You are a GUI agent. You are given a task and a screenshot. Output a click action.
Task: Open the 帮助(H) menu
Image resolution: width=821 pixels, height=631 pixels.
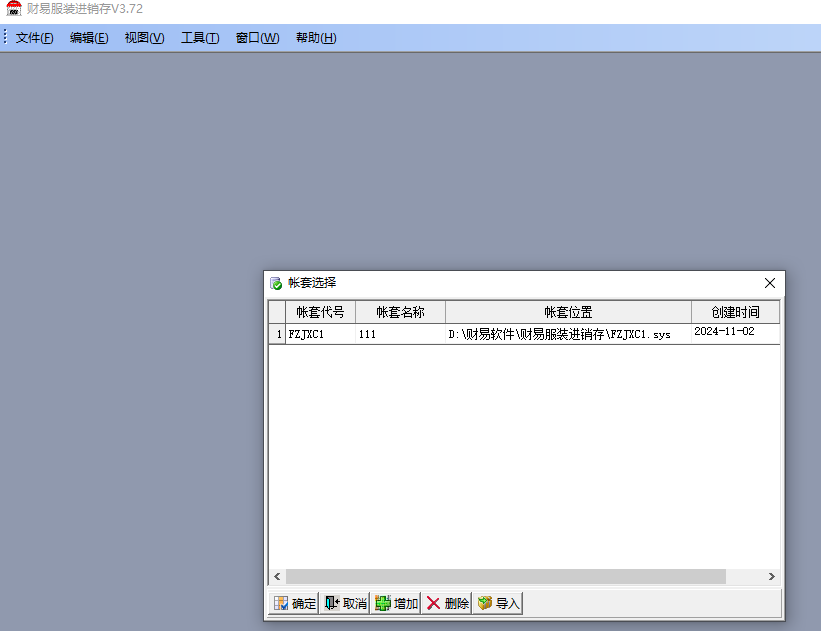tap(316, 38)
